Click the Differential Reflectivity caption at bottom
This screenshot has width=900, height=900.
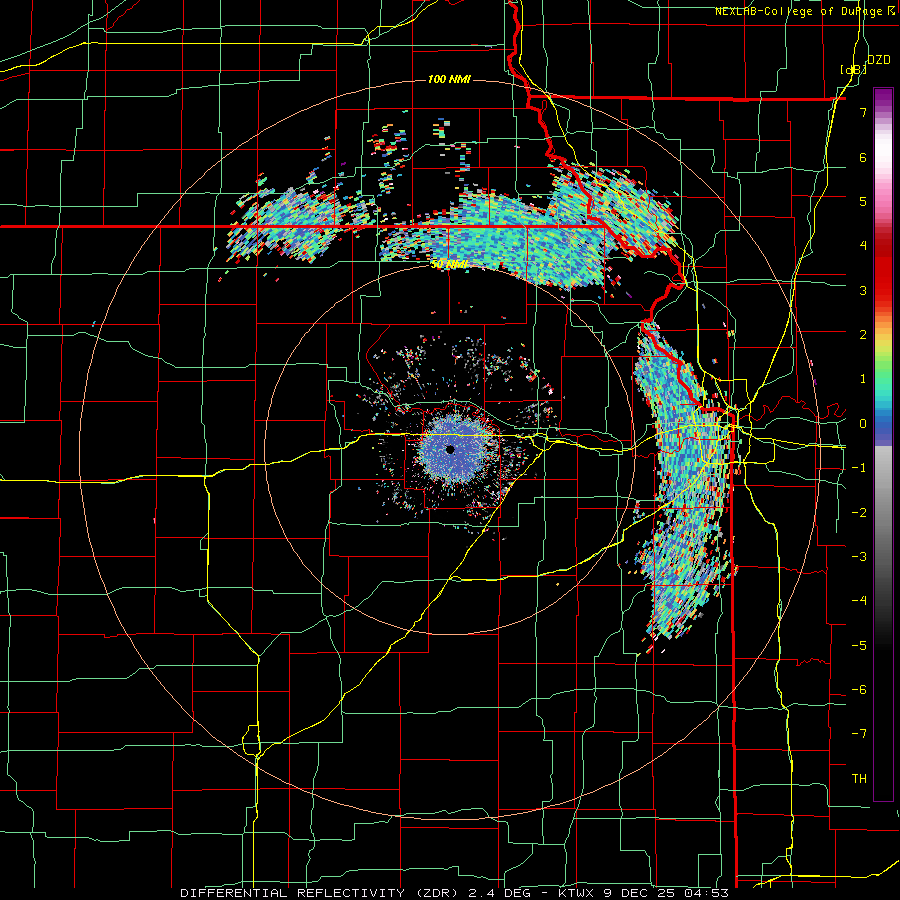click(455, 893)
